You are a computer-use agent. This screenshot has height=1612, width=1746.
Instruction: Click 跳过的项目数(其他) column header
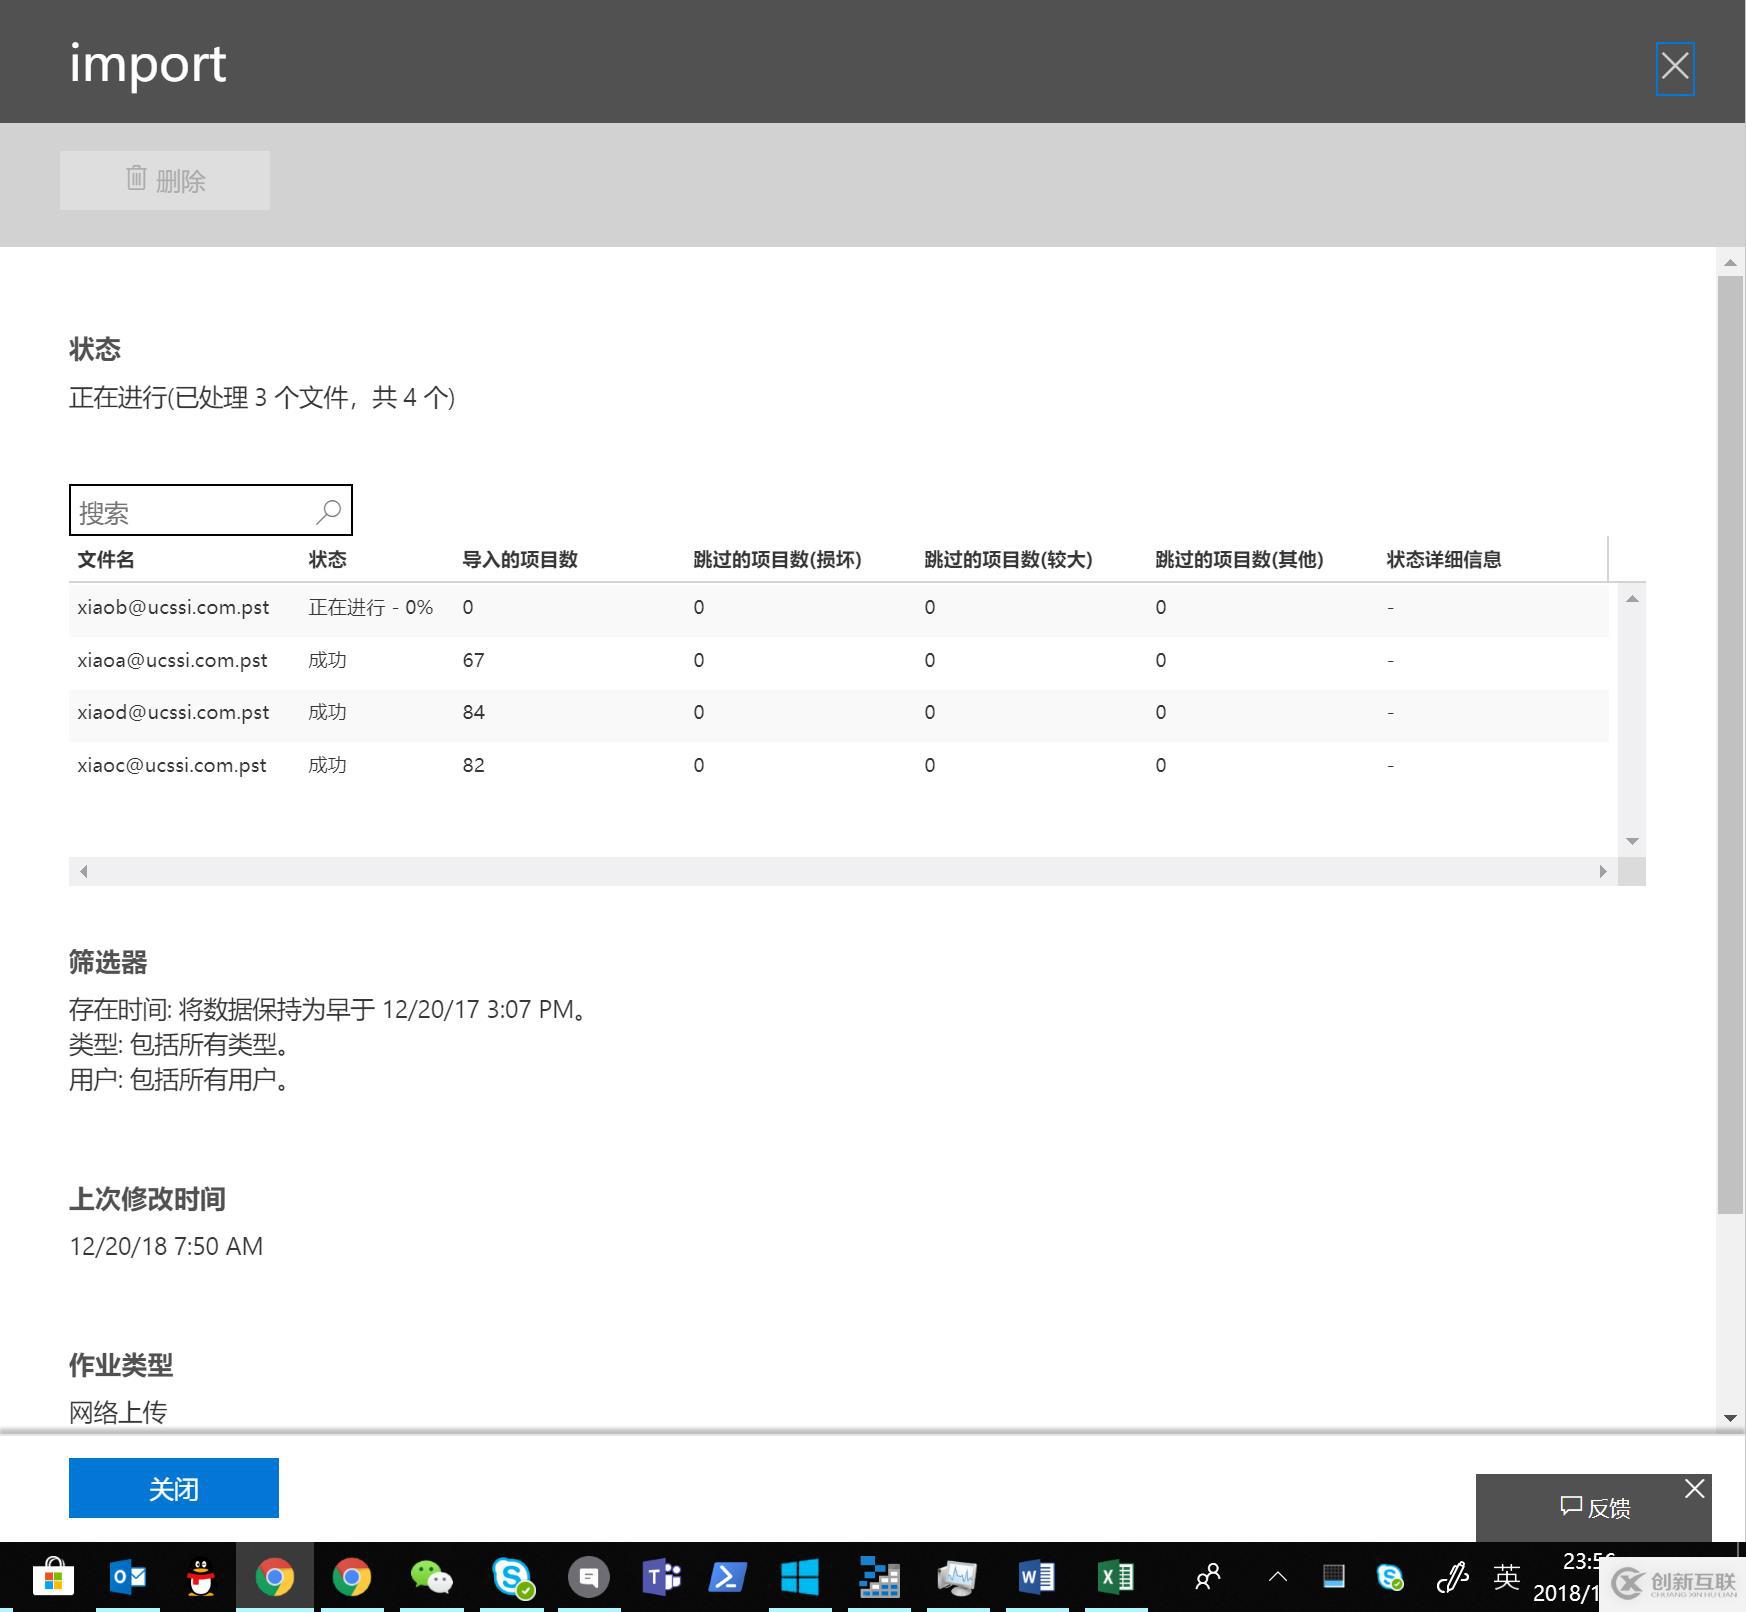coord(1239,559)
